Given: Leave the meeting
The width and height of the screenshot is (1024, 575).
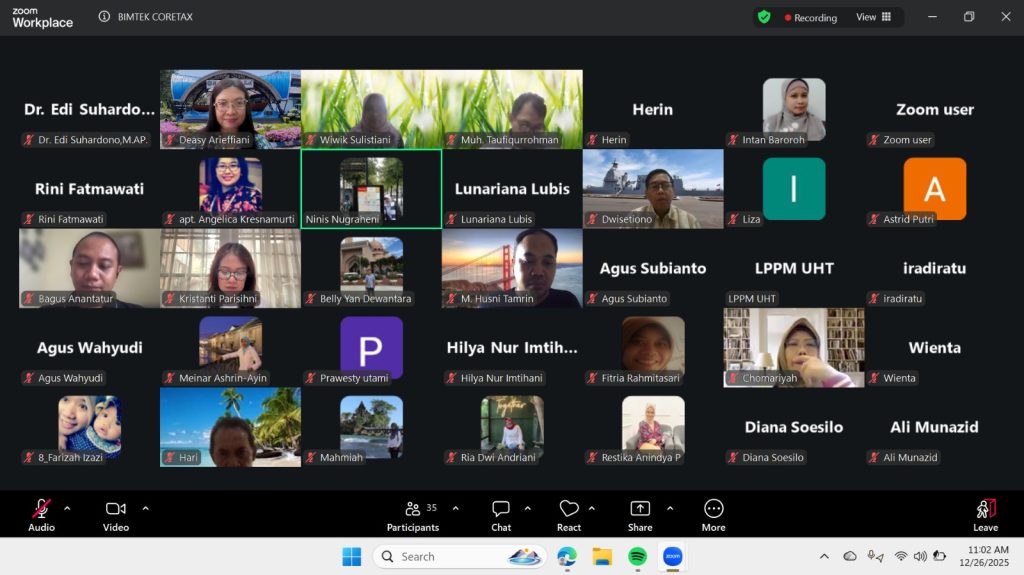Looking at the screenshot, I should (985, 515).
